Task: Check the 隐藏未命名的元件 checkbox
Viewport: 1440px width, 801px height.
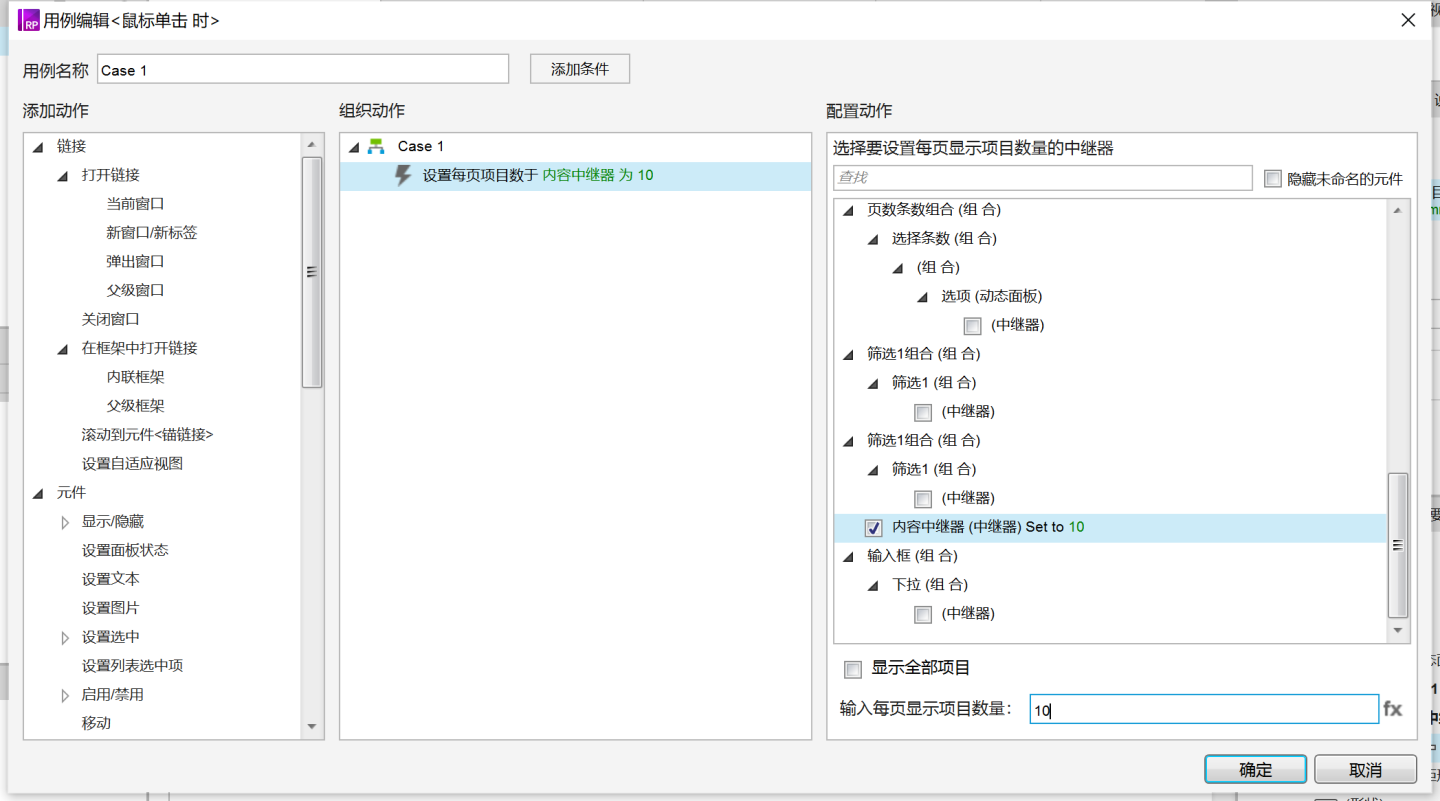Action: 1273,179
